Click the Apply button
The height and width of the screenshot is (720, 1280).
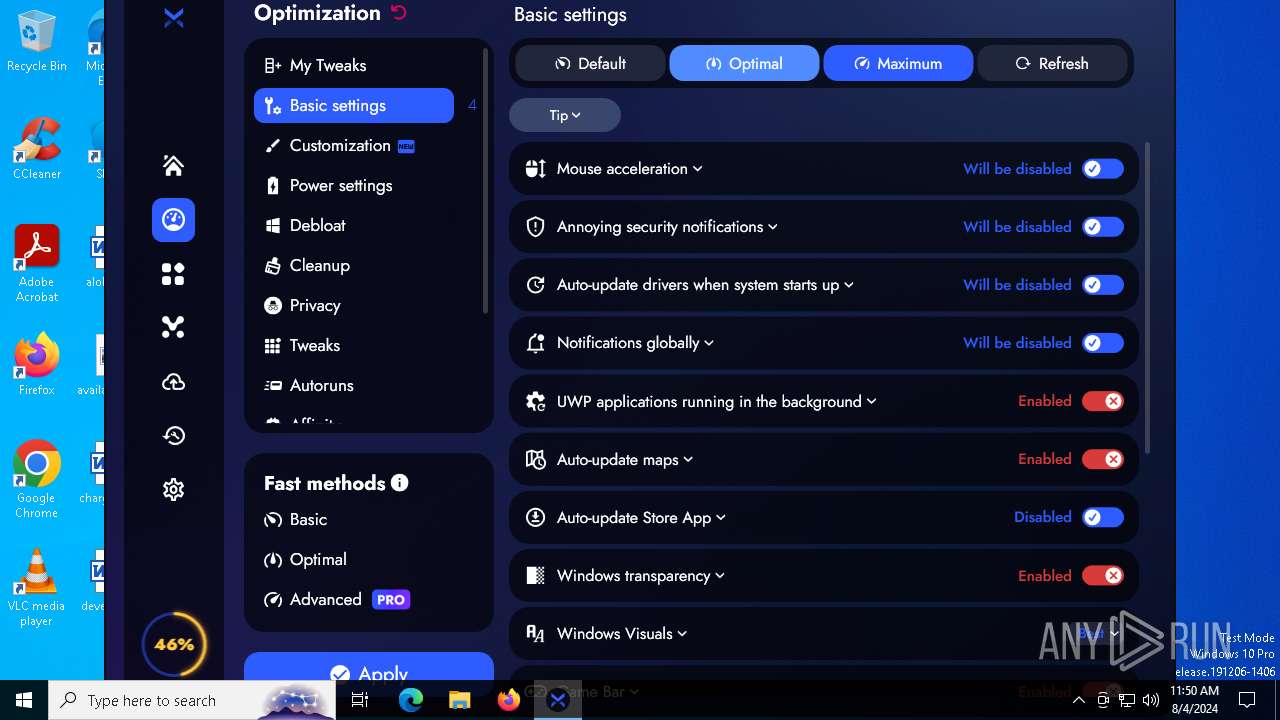[369, 667]
